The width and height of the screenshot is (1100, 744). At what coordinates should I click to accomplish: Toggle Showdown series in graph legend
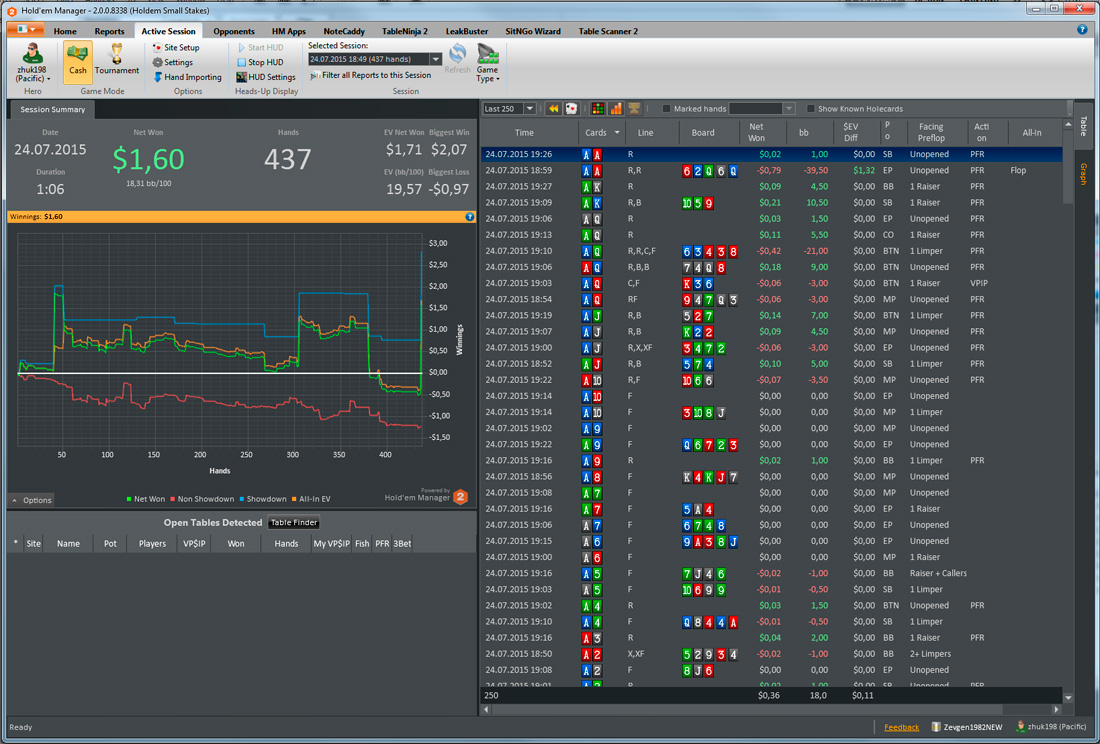coord(263,499)
